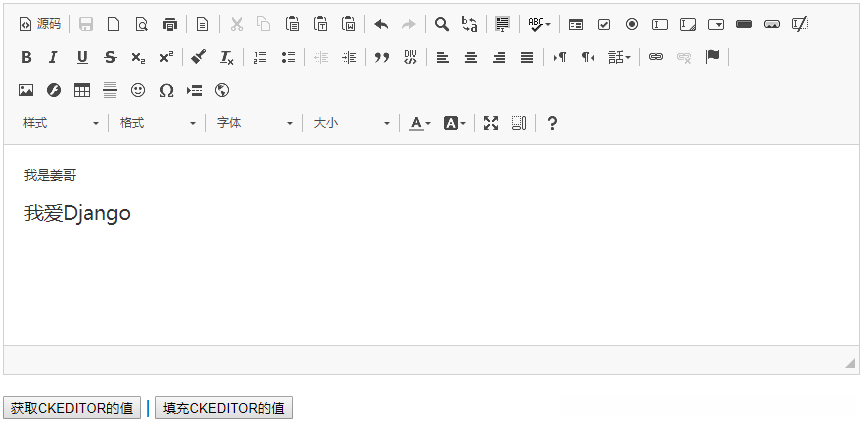Insert a table
The height and width of the screenshot is (427, 865).
tap(82, 90)
